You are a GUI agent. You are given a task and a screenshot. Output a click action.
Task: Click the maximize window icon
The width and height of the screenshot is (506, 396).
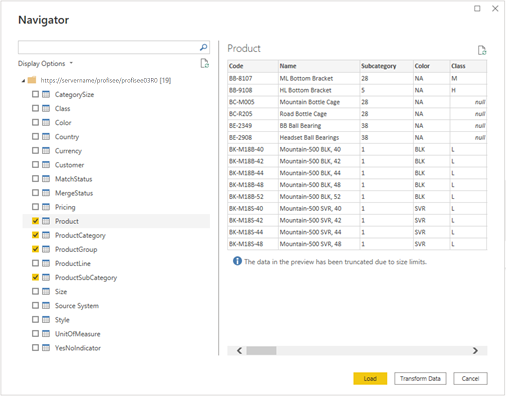point(477,8)
